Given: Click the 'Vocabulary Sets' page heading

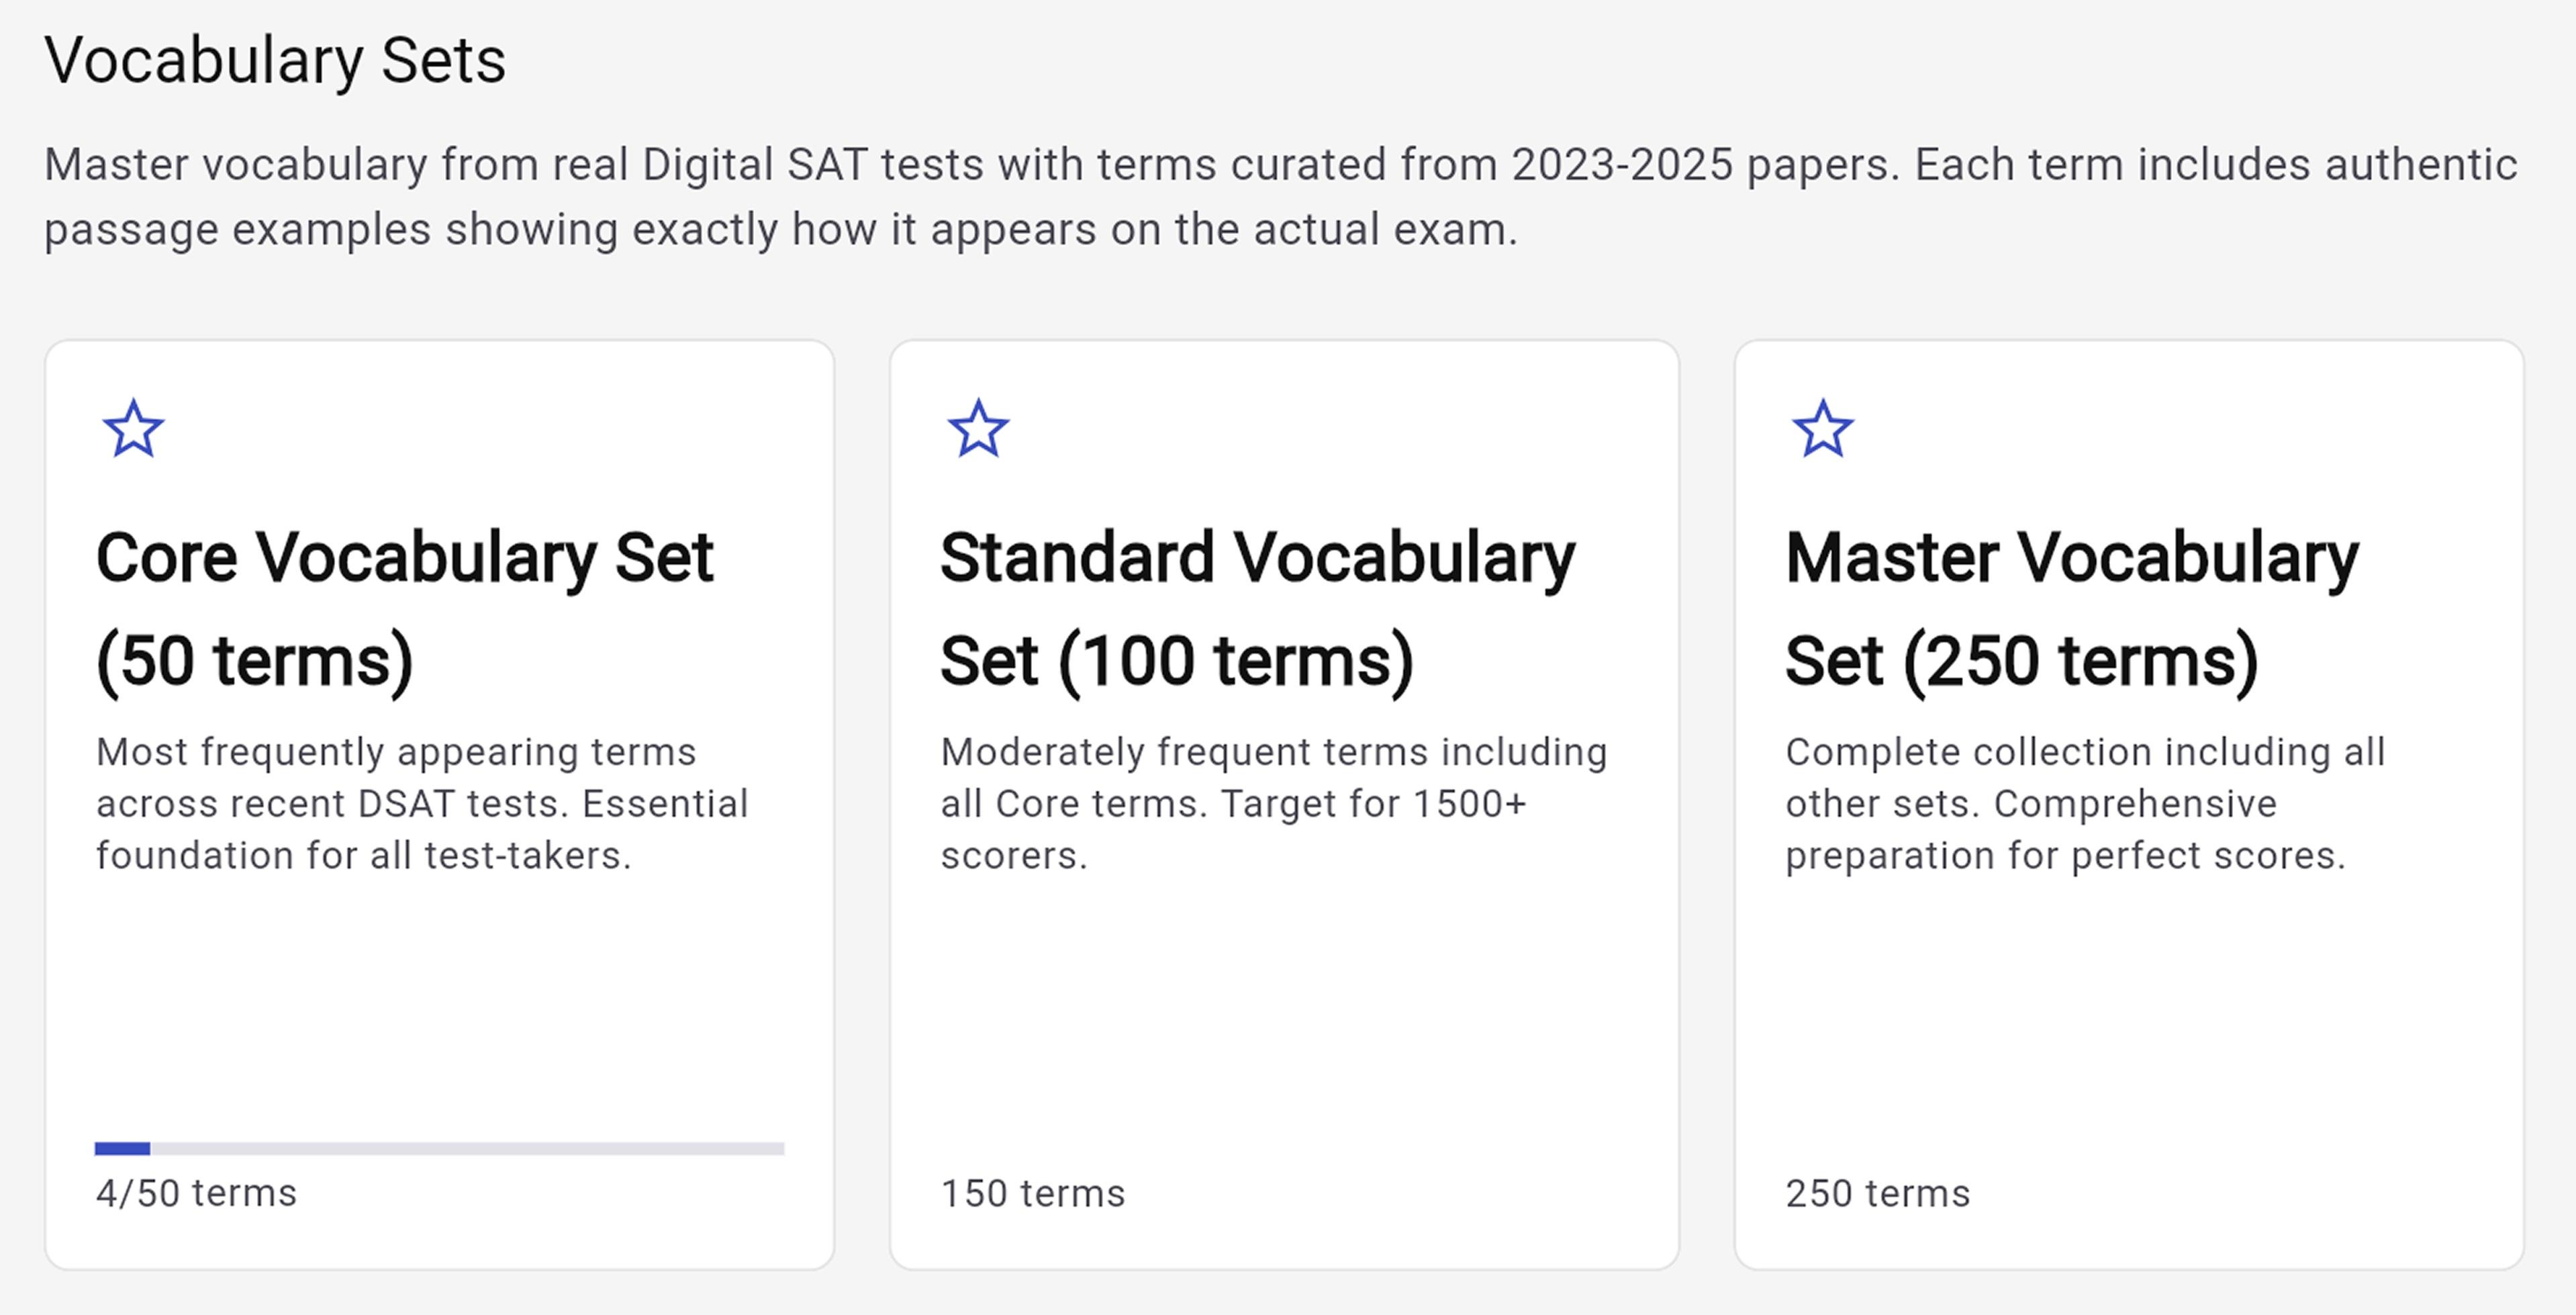Looking at the screenshot, I should [x=275, y=61].
